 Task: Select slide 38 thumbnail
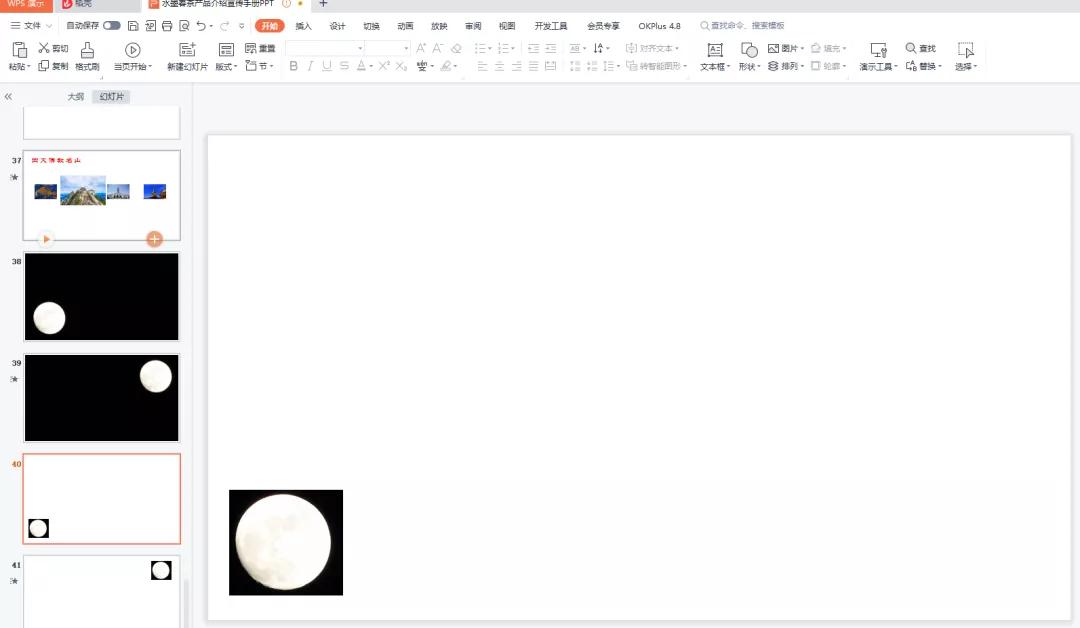[x=101, y=296]
